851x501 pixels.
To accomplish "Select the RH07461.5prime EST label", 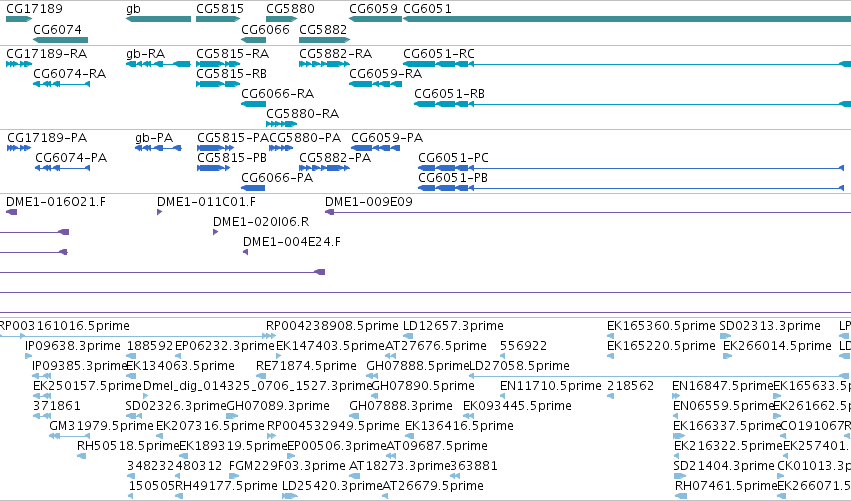I will 726,486.
